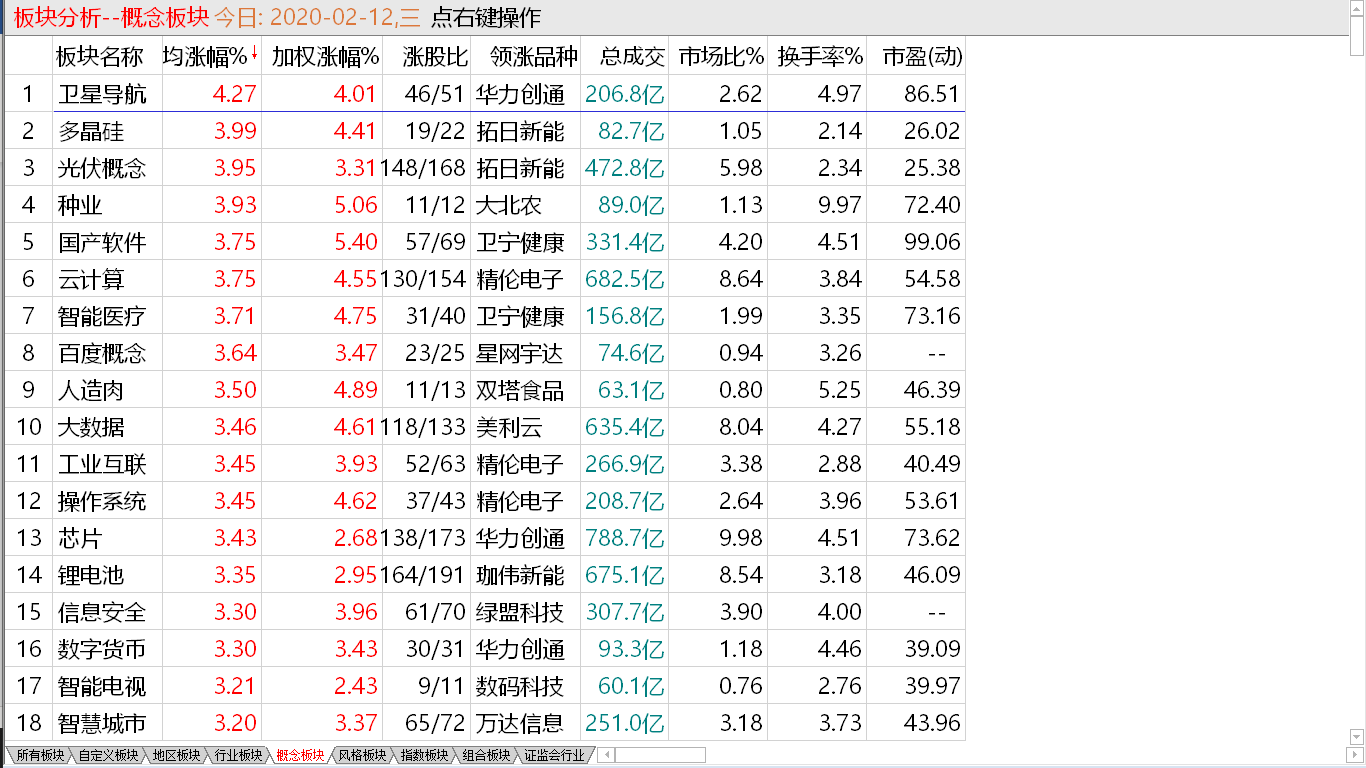Select the 人造肉 sector
Screen dimensions: 1366x768
pos(91,390)
